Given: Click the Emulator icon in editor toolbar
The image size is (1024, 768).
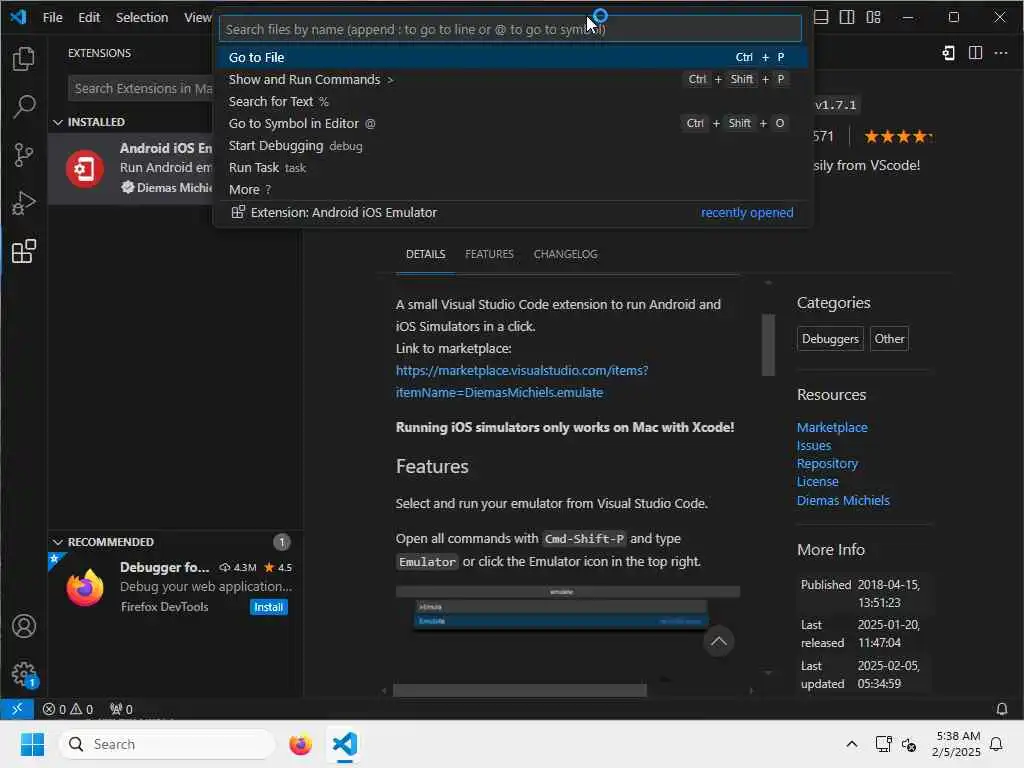Looking at the screenshot, I should click(948, 53).
